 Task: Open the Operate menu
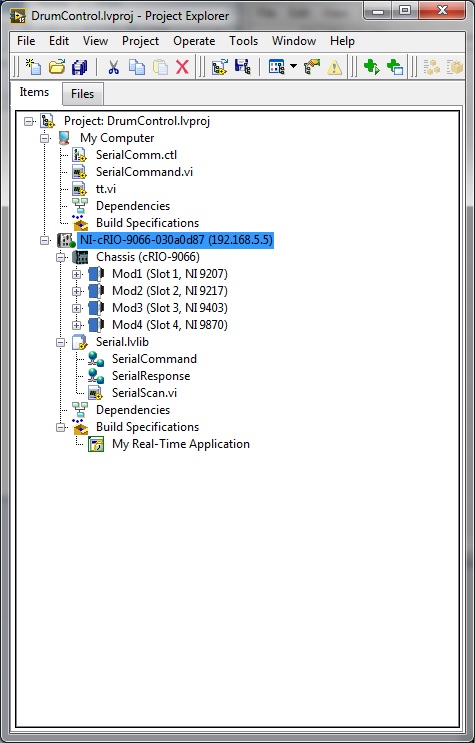coord(194,41)
